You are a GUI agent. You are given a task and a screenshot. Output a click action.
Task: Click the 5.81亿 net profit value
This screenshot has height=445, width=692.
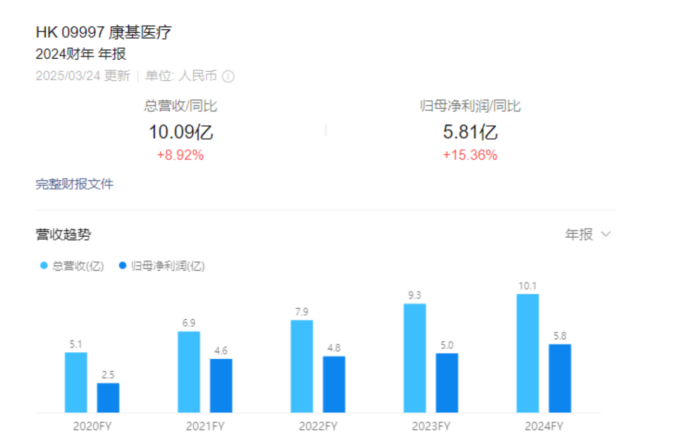470,132
